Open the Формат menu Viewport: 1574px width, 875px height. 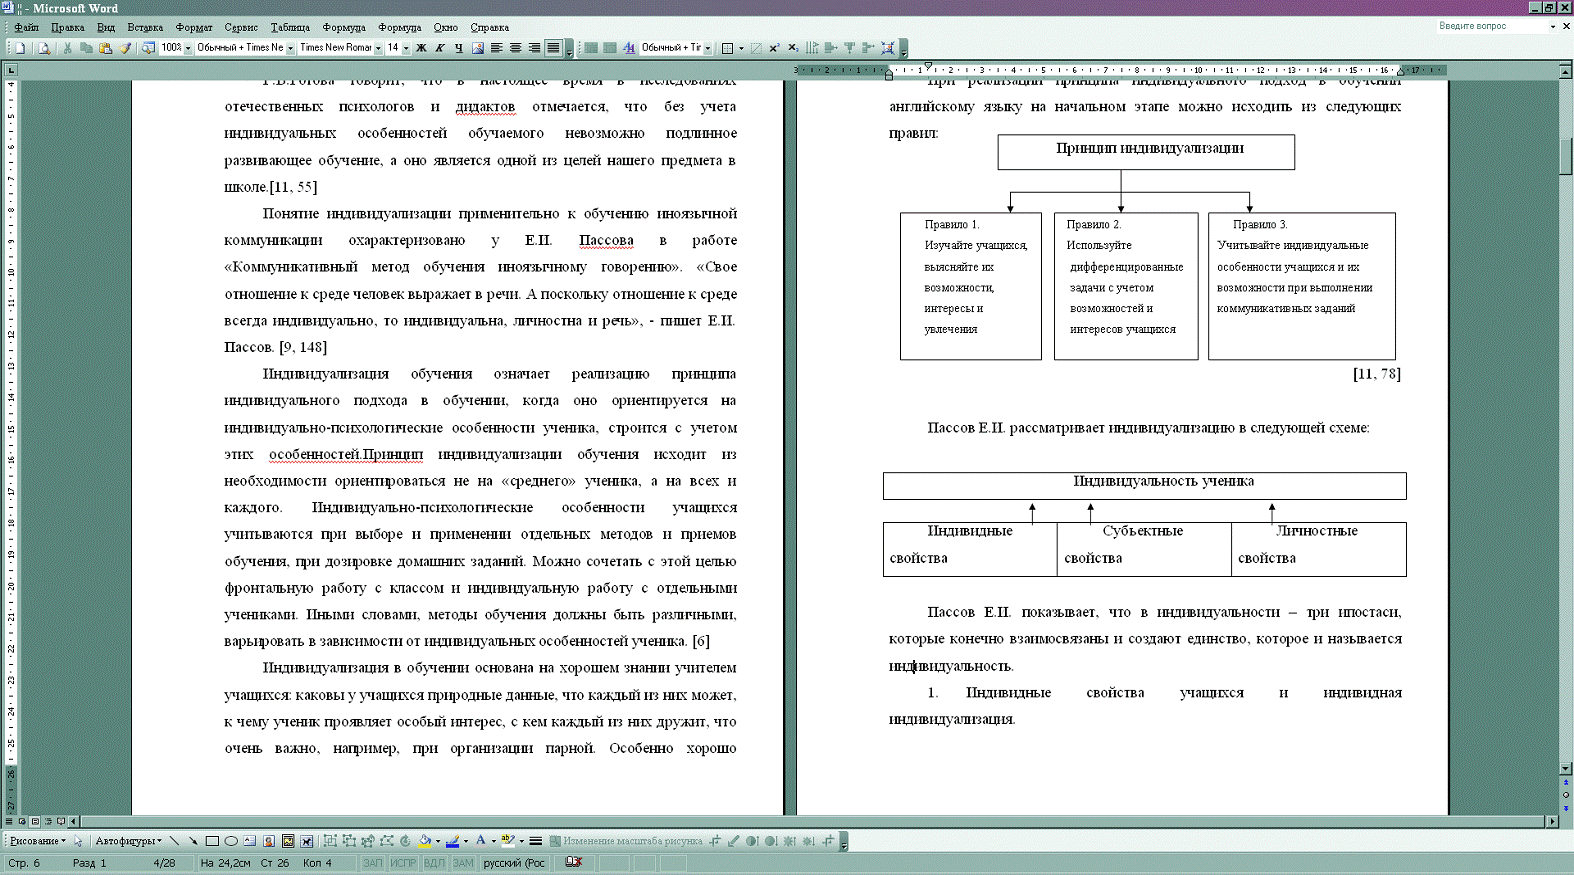pos(194,27)
